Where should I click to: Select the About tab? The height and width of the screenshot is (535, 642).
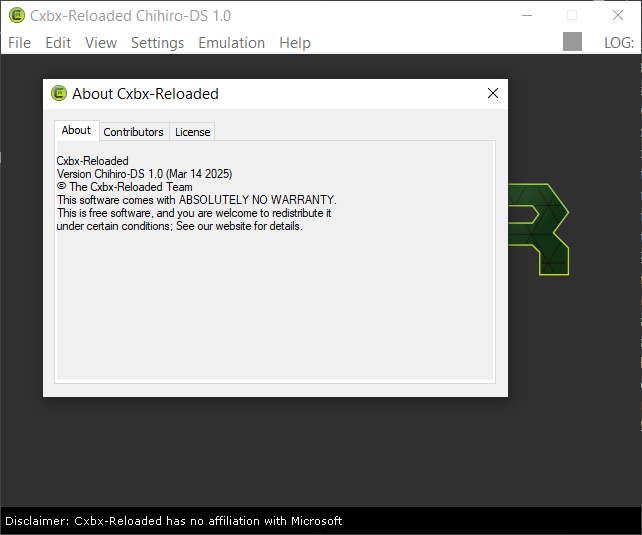[77, 130]
